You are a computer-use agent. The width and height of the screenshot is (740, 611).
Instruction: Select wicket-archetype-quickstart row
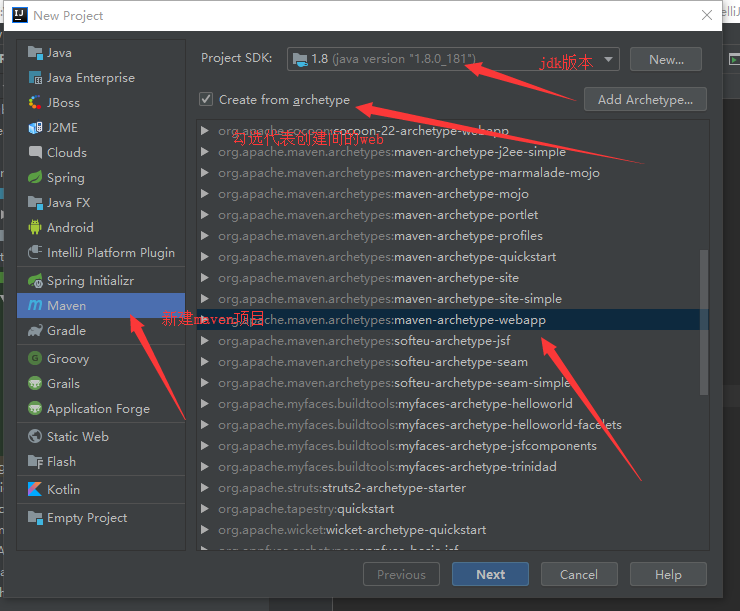pos(453,530)
